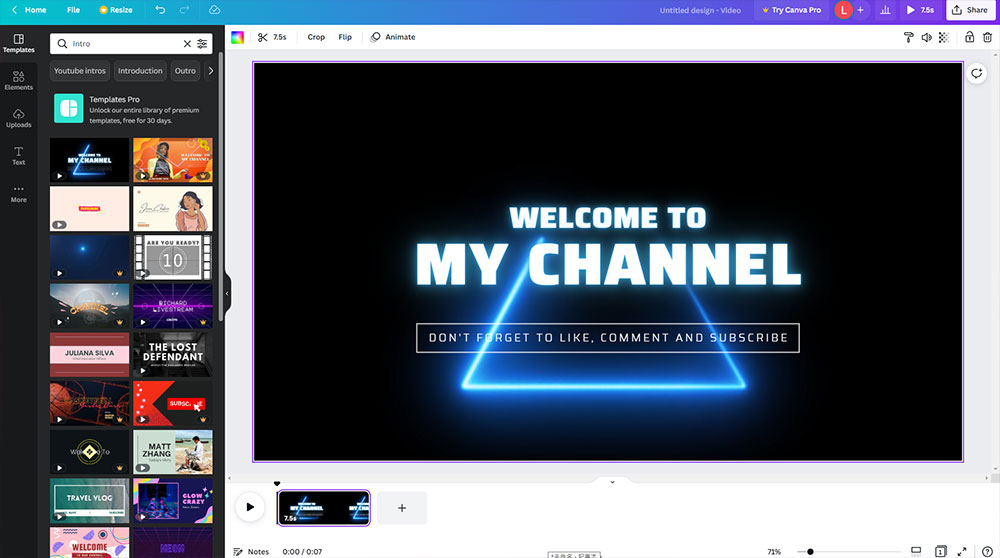1000x558 pixels.
Task: Add collaborator with plus icon
Action: 860,10
